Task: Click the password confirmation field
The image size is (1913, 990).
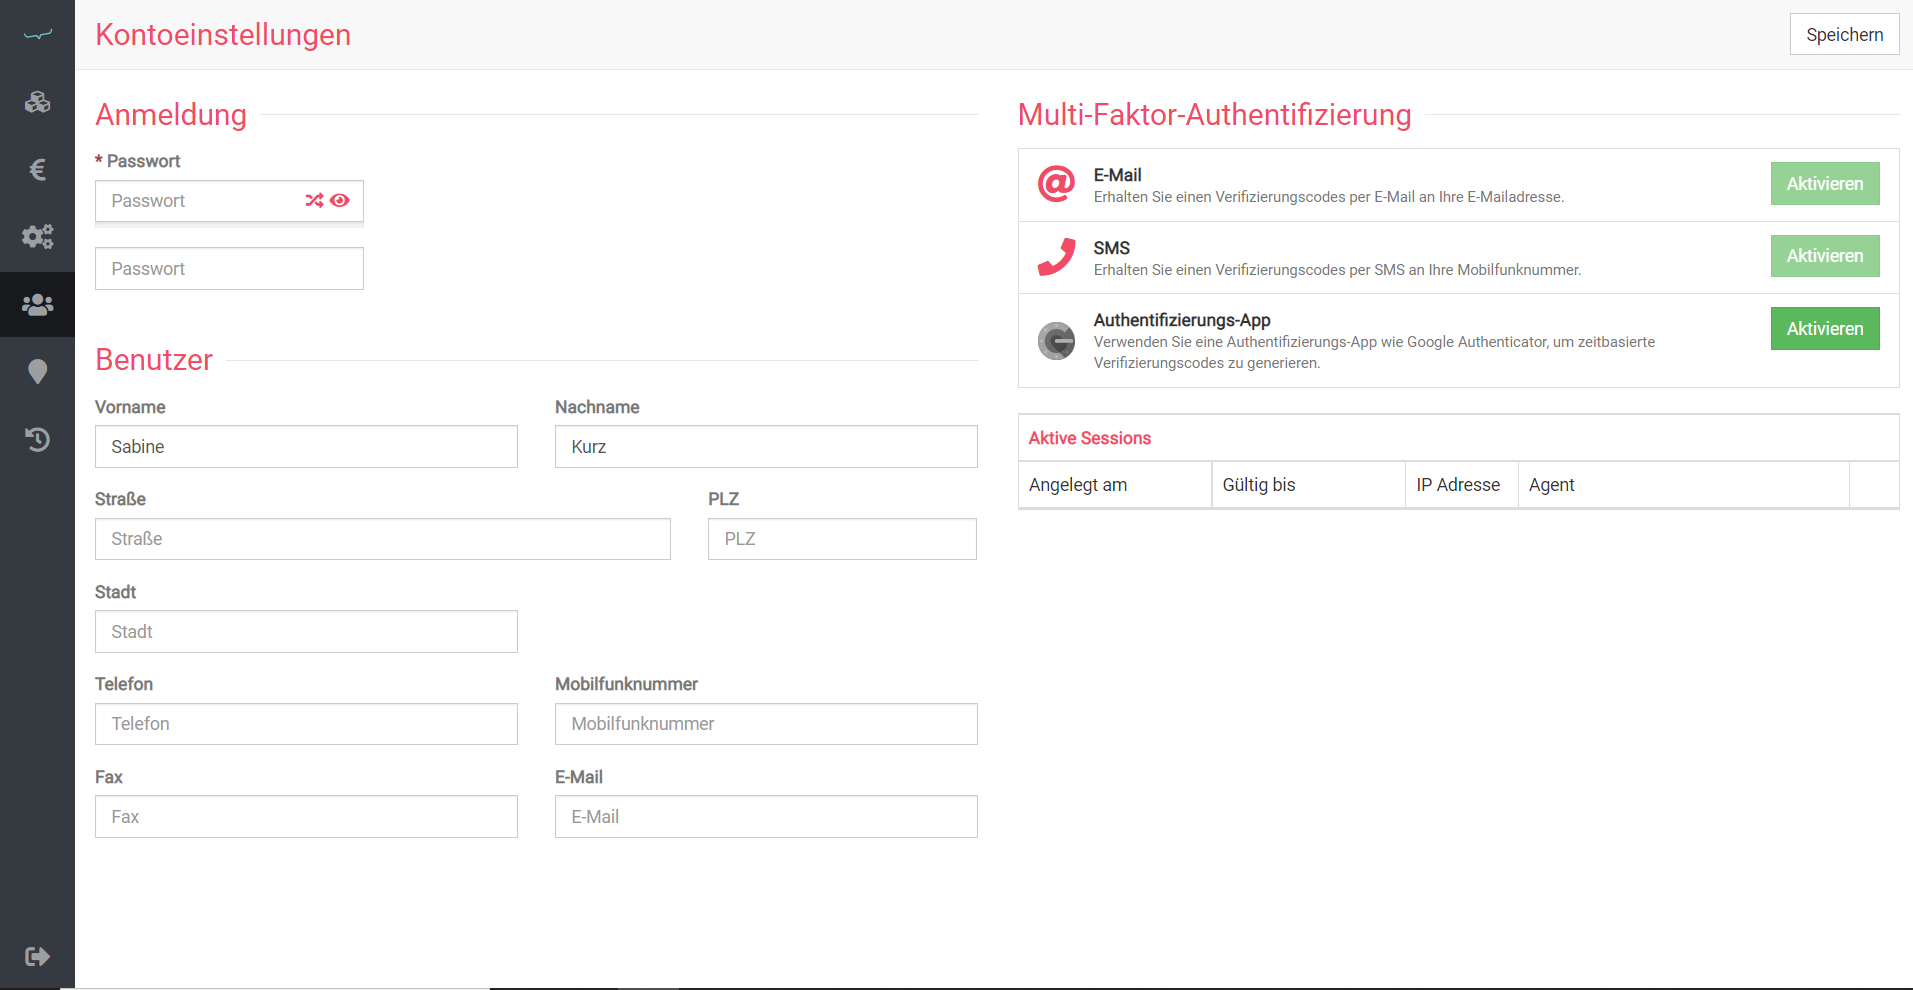Action: (x=229, y=269)
